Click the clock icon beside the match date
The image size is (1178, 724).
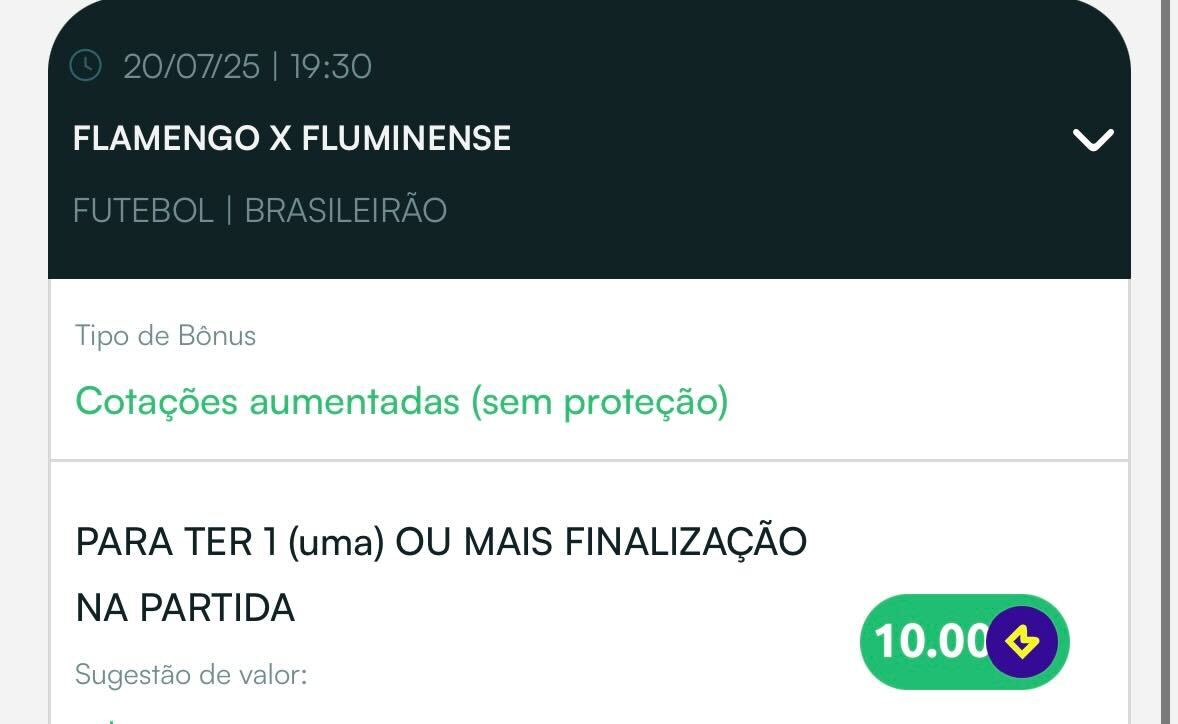coord(86,66)
